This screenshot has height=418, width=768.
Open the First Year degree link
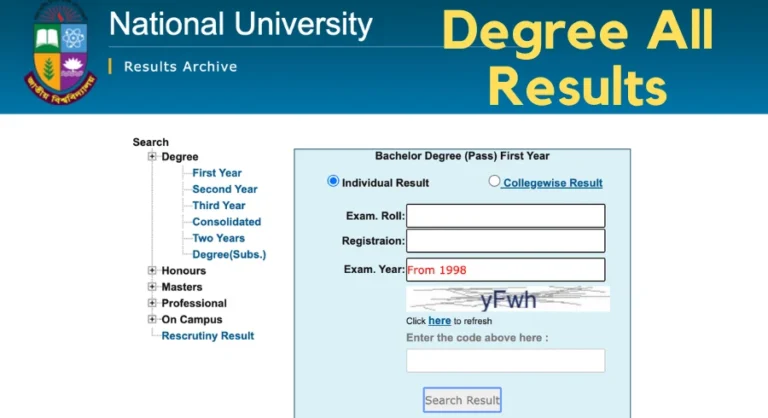click(x=216, y=173)
